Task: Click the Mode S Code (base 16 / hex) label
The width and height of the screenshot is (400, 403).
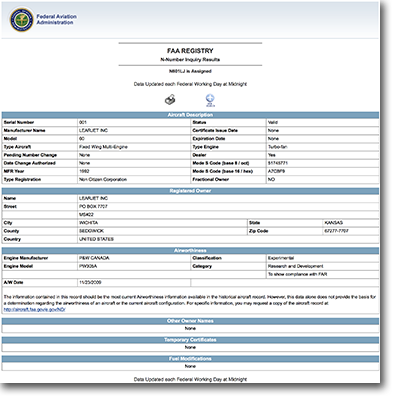Action: tap(222, 171)
